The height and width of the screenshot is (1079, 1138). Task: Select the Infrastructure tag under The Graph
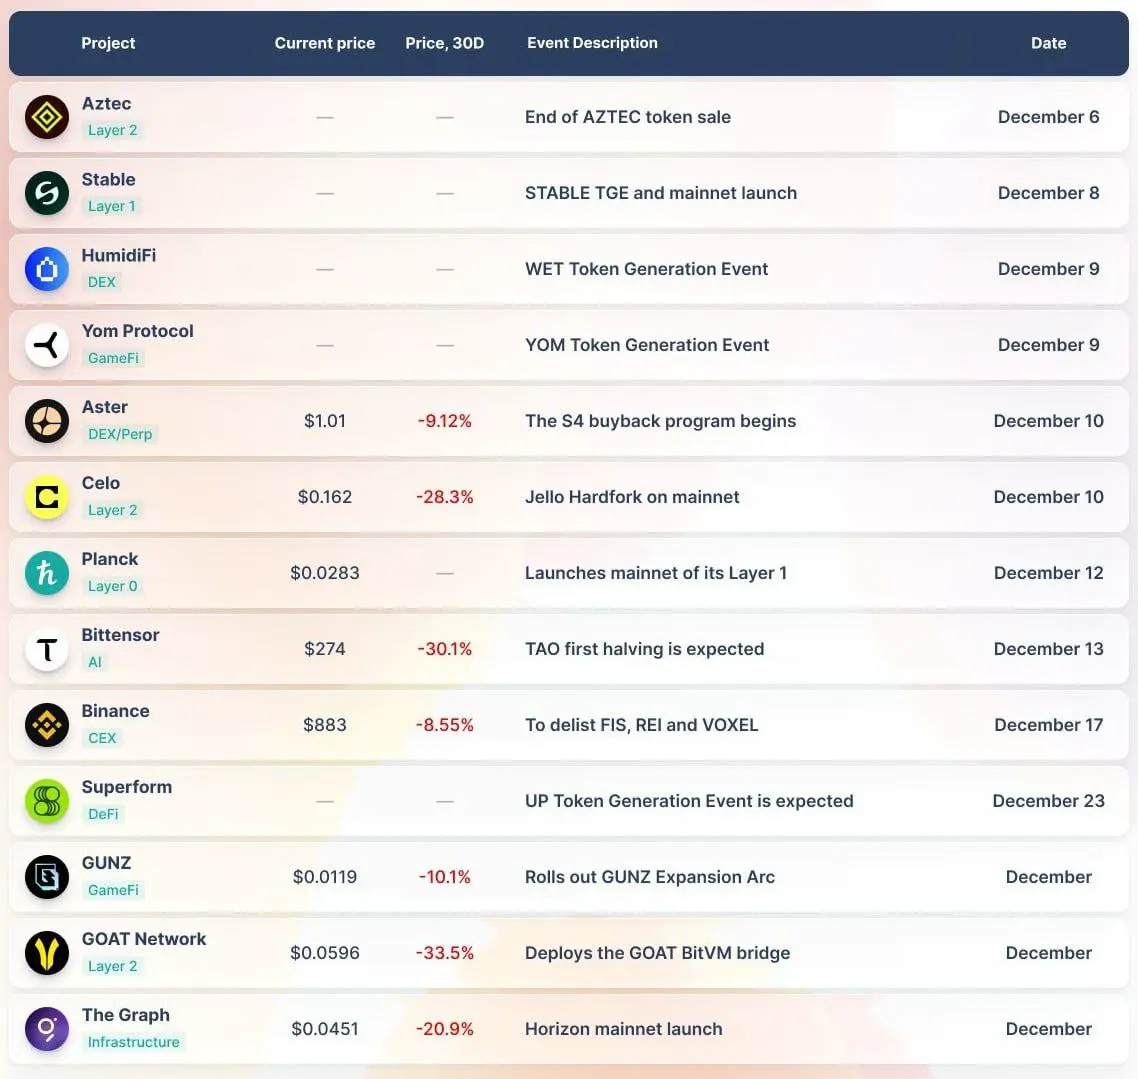[x=134, y=1042]
